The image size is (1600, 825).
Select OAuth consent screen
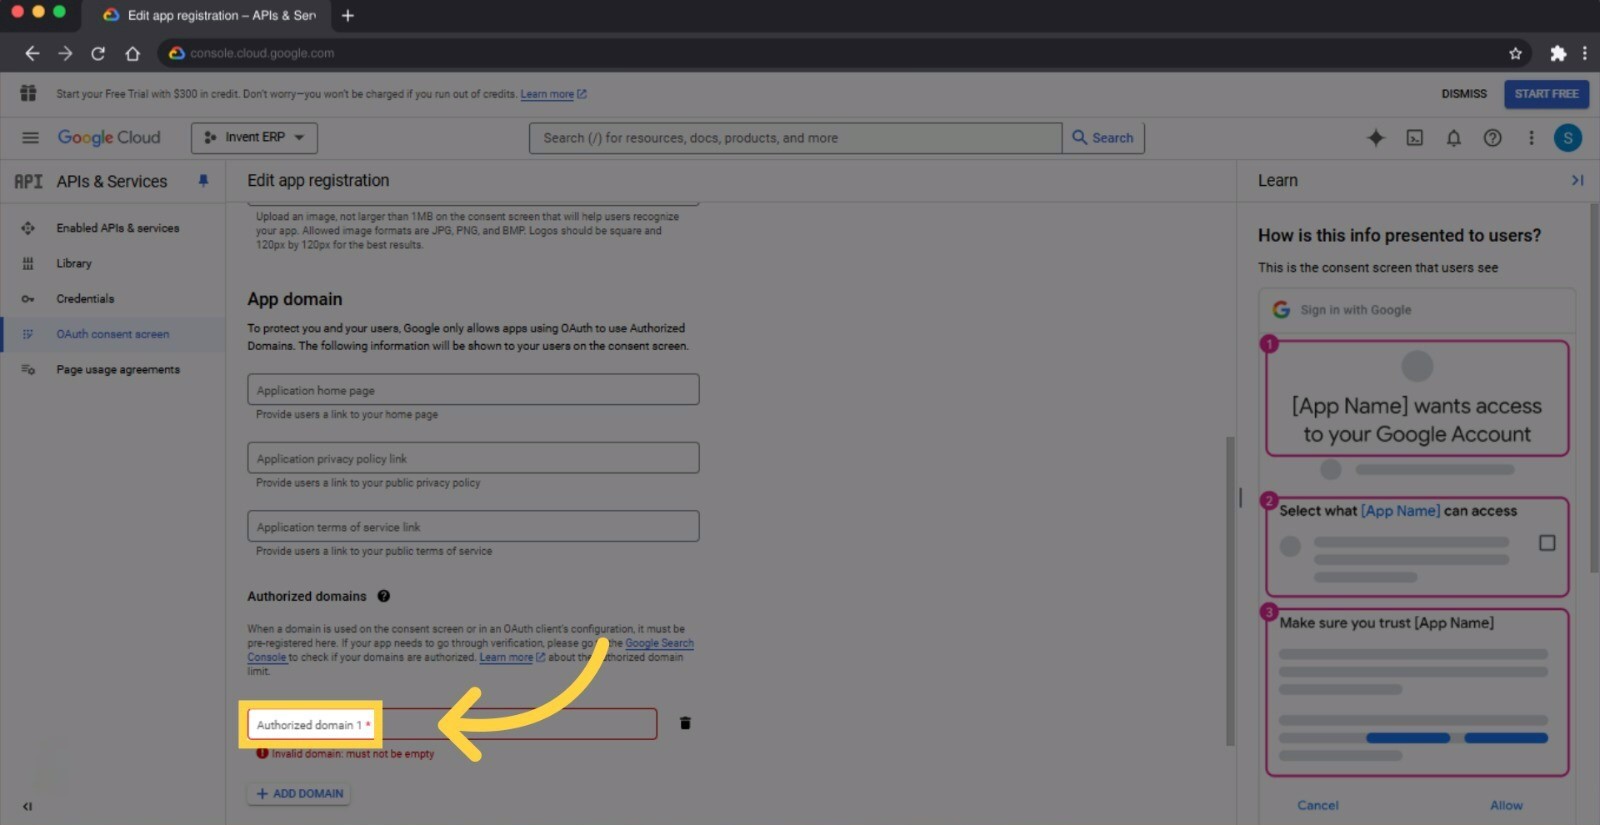tap(113, 334)
